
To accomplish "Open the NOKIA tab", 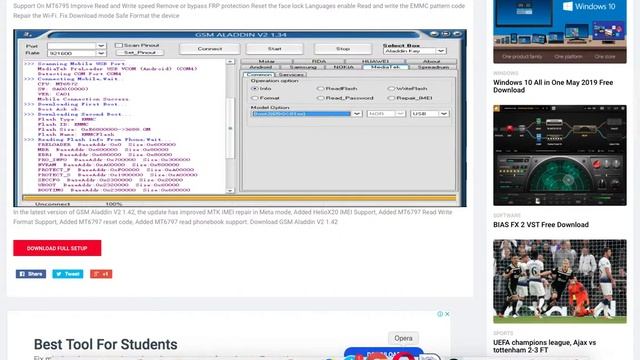I will 344,67.
